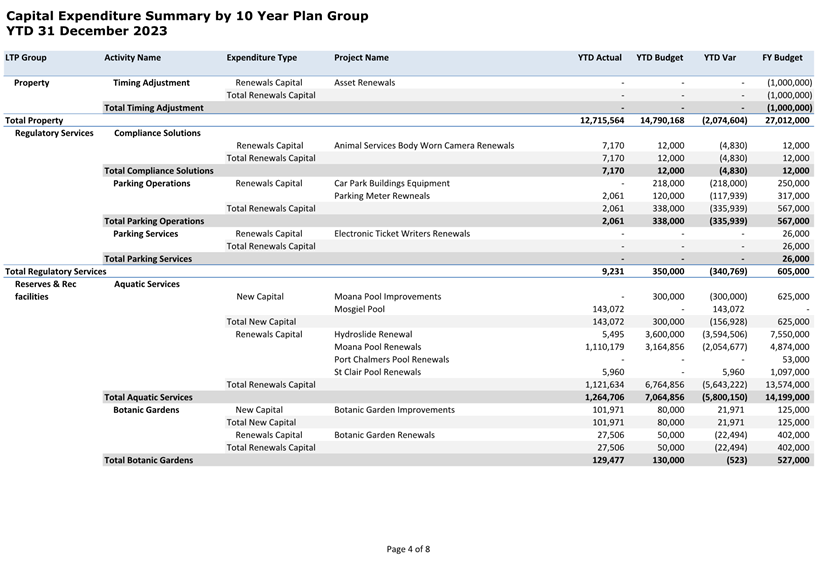Click the 'Asset Renewals' project name

(x=364, y=83)
